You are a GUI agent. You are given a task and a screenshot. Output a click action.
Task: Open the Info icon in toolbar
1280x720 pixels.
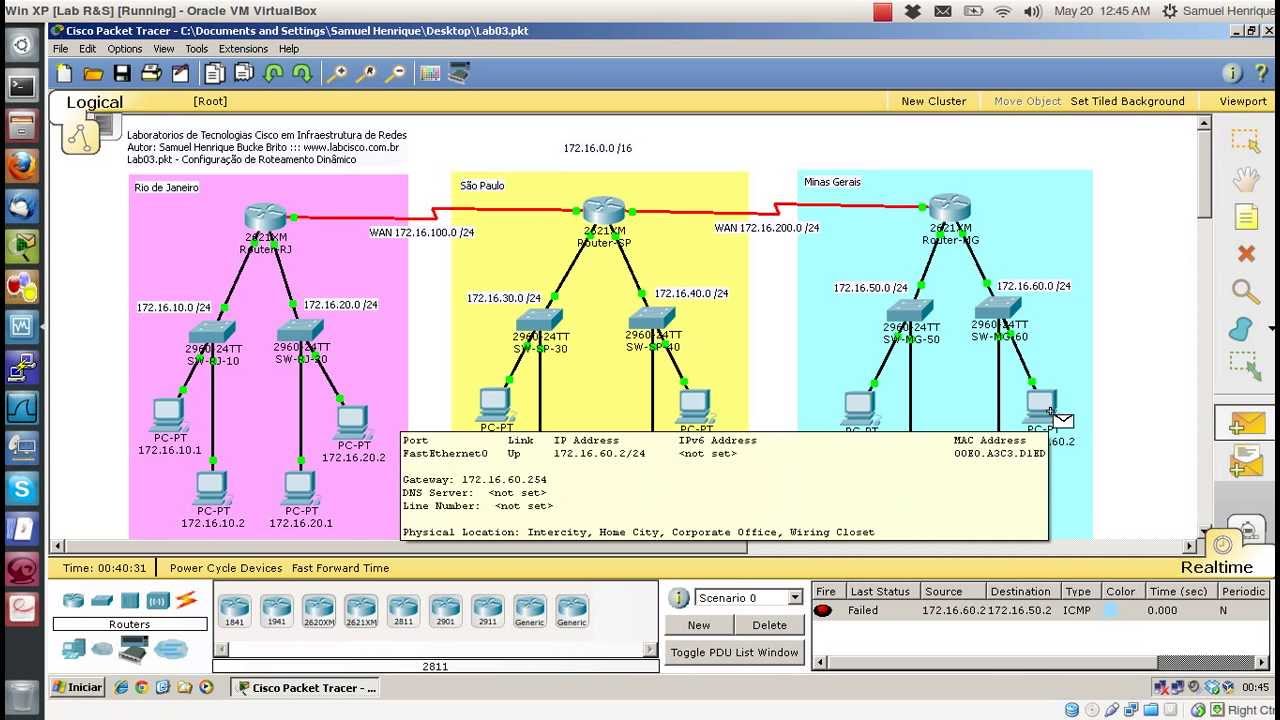(1232, 73)
